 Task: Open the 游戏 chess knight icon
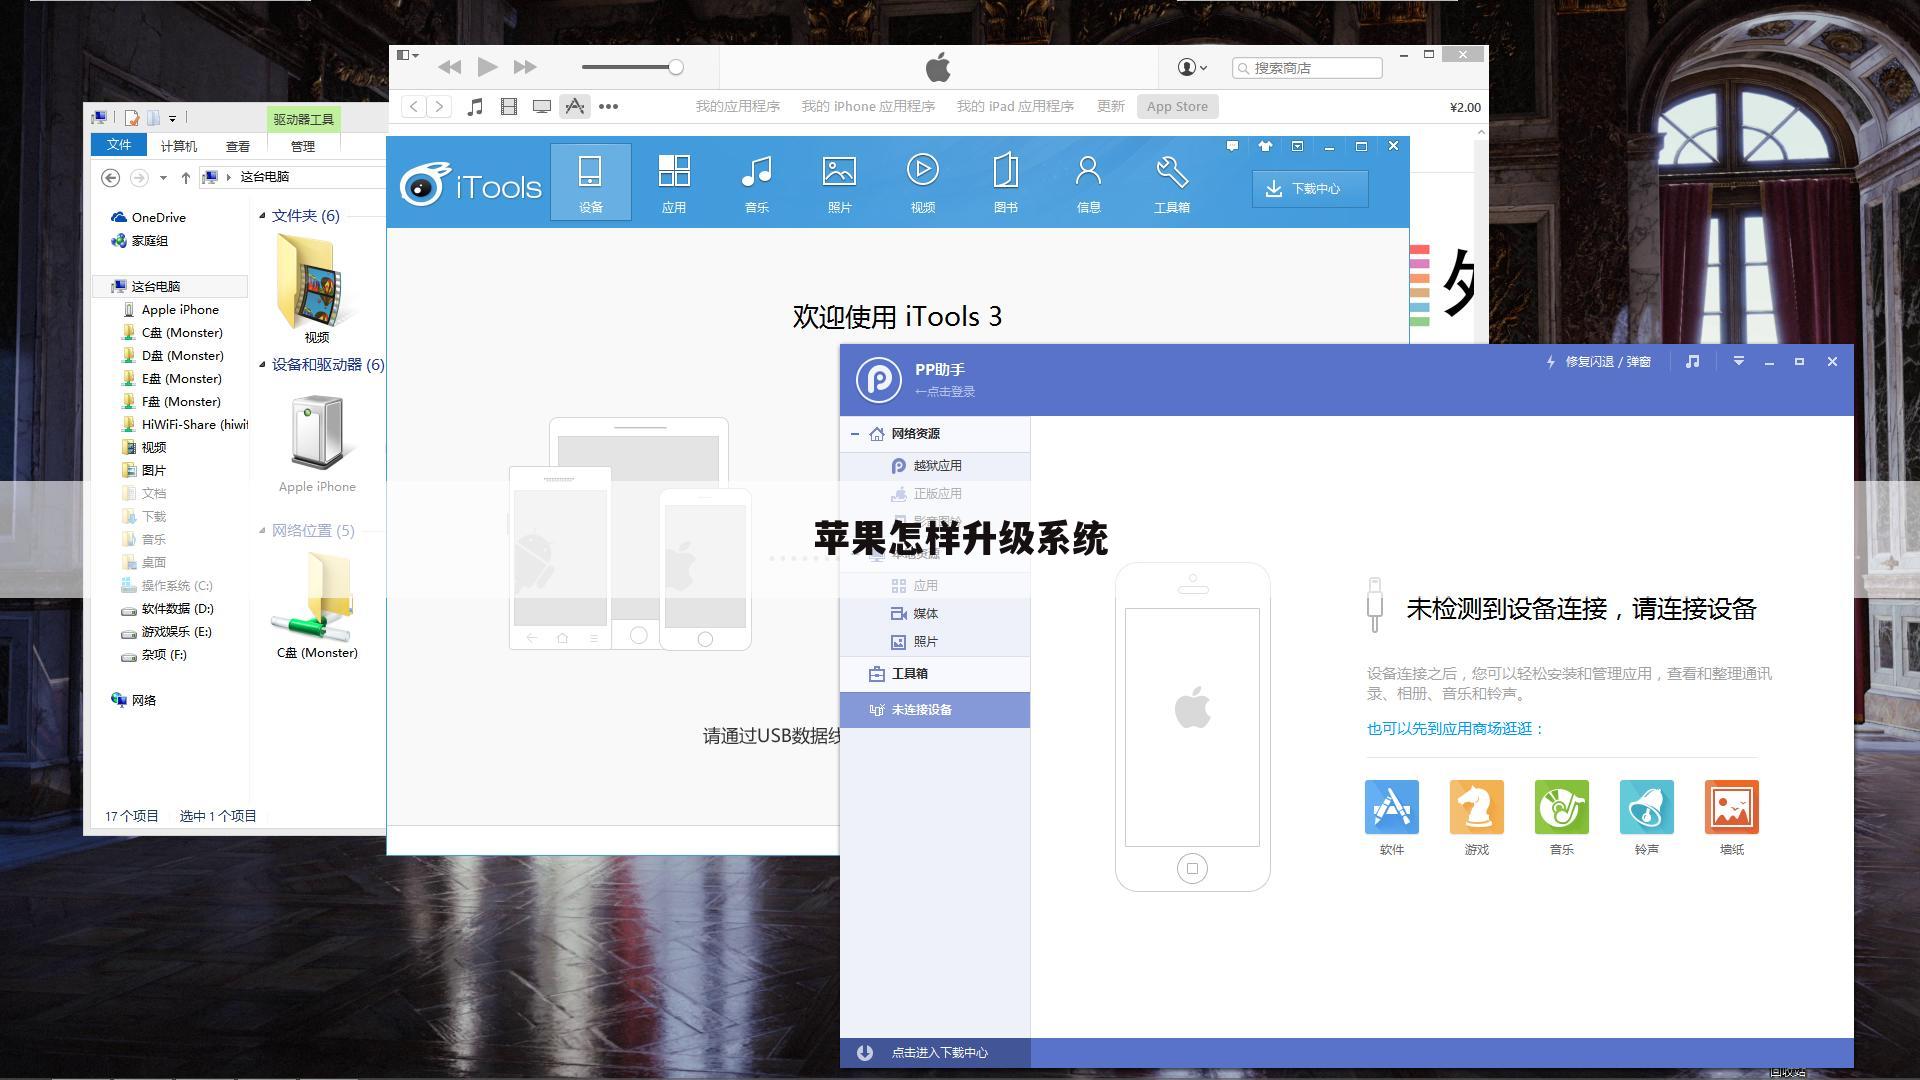[1476, 807]
